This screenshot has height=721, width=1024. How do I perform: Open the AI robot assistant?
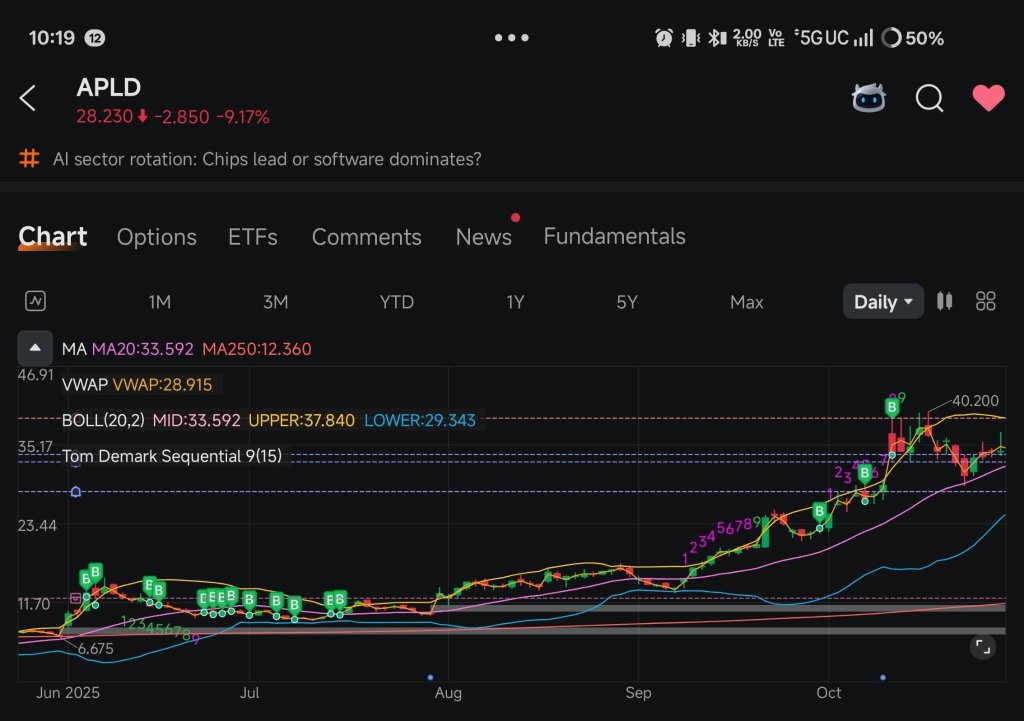click(x=869, y=98)
